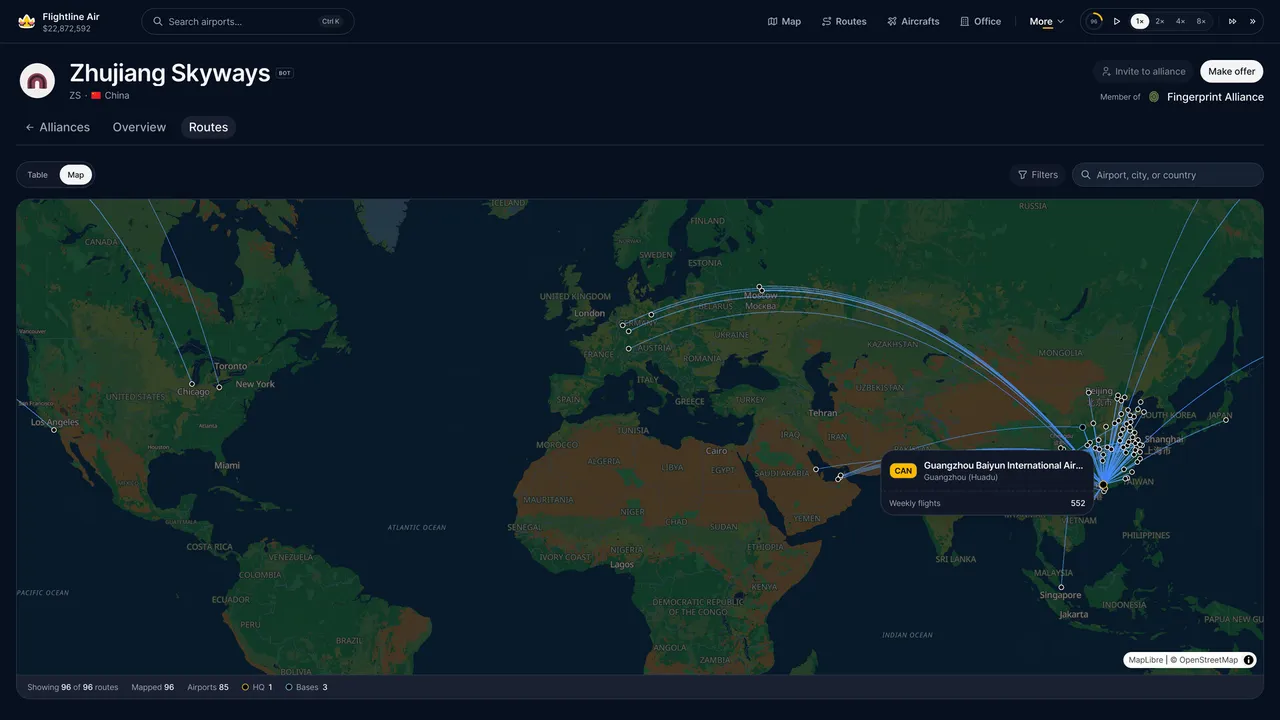Open the Routes page in top navigation

[x=844, y=21]
